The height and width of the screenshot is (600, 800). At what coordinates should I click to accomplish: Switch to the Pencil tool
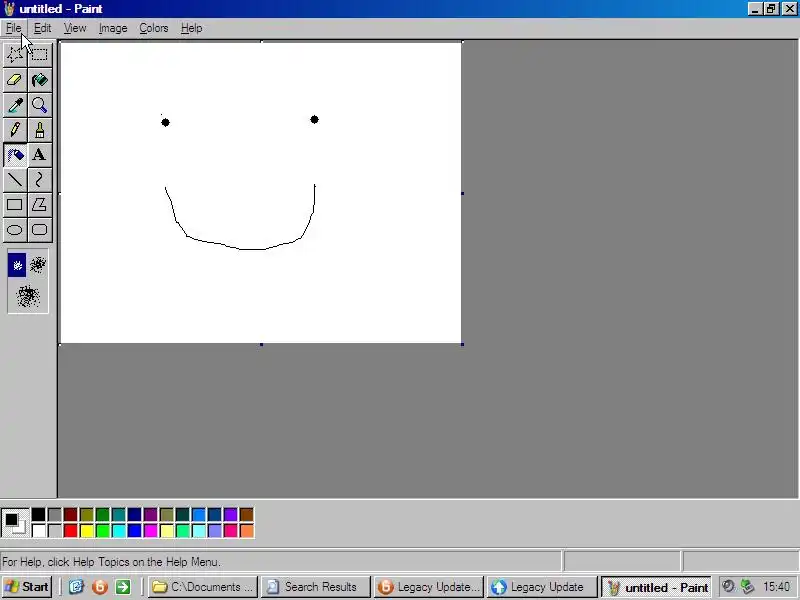(15, 130)
